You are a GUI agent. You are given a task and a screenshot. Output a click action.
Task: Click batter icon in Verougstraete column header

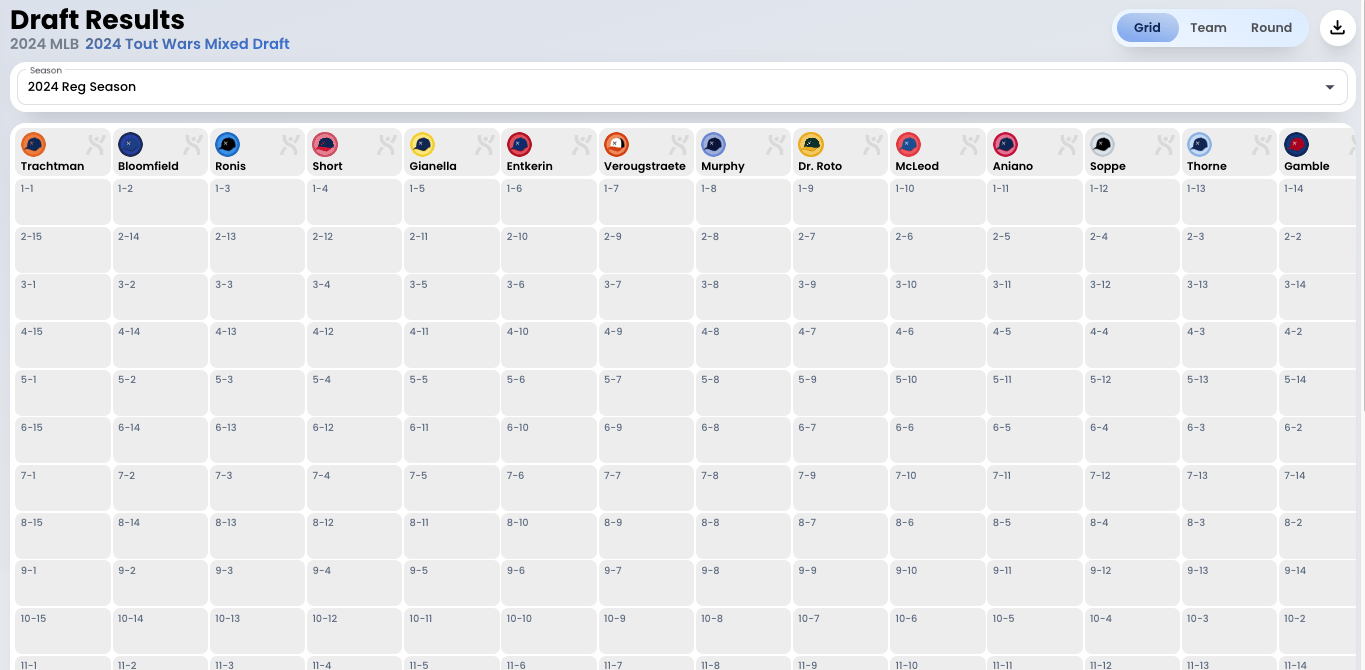(x=679, y=144)
